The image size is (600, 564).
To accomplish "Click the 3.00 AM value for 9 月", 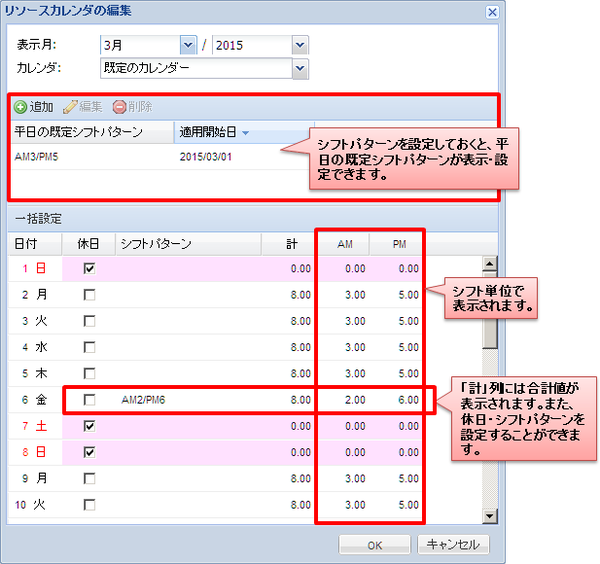I will [x=355, y=478].
